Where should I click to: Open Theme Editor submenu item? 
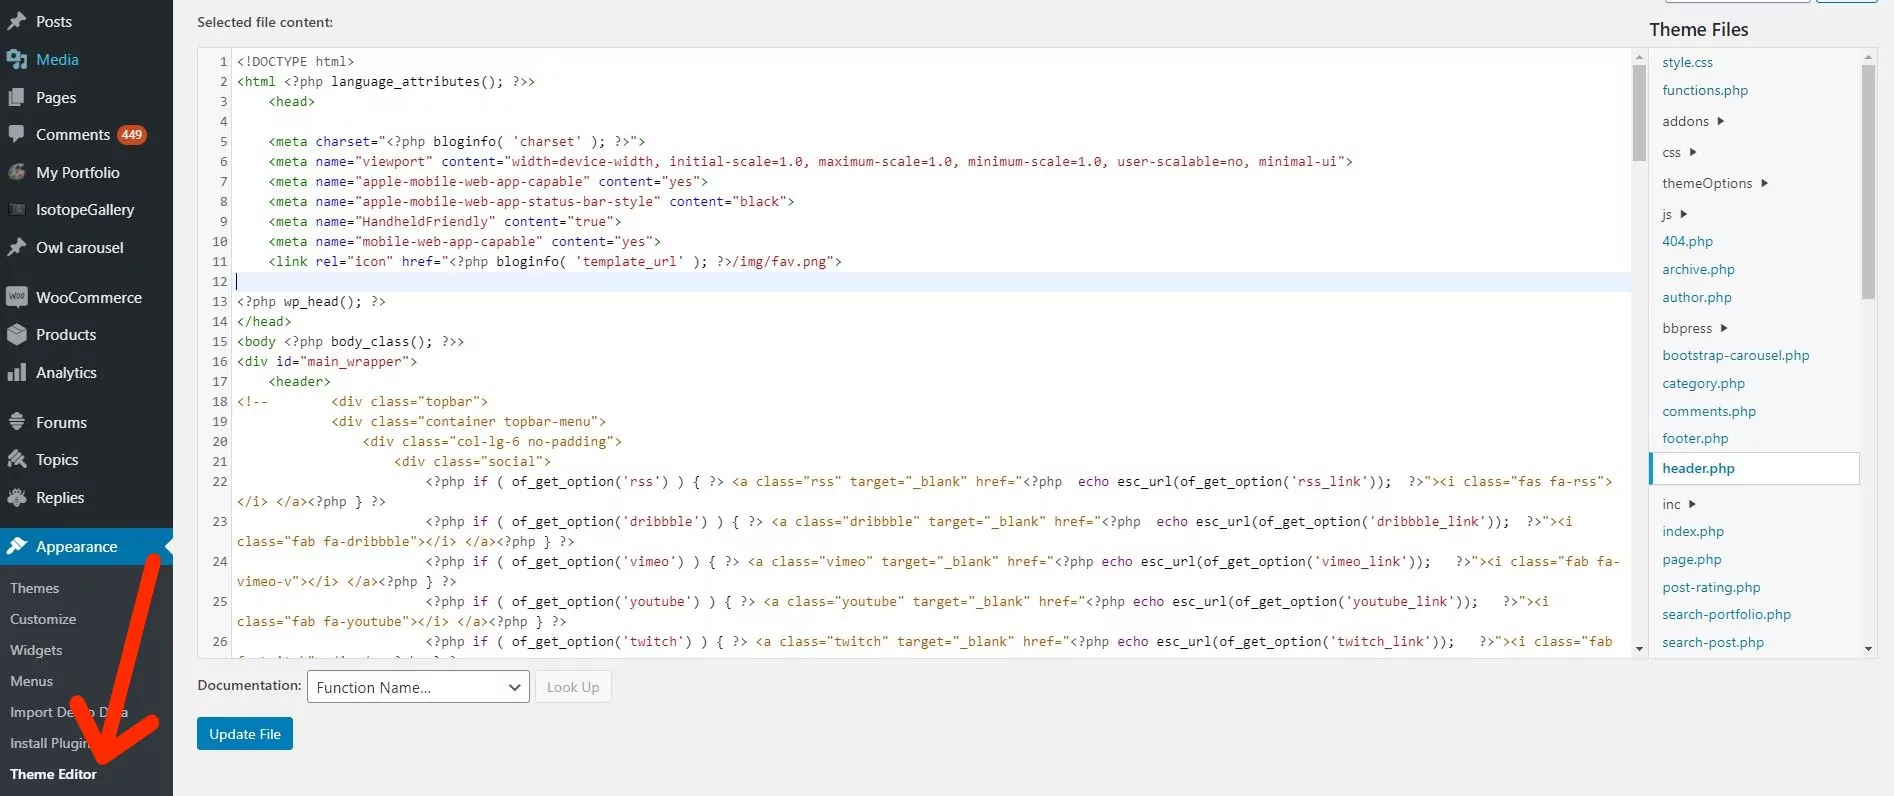tap(53, 774)
